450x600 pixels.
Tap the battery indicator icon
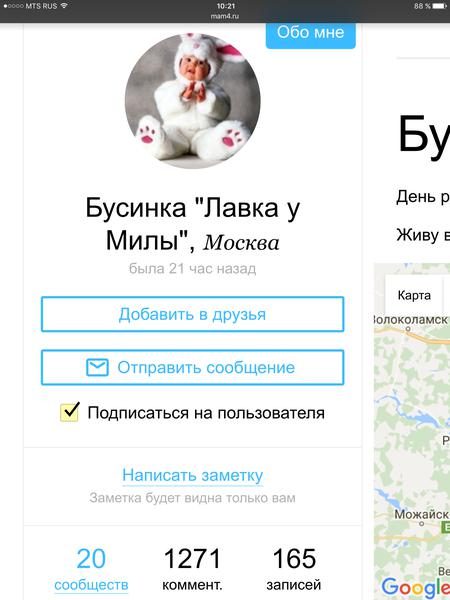pos(440,6)
